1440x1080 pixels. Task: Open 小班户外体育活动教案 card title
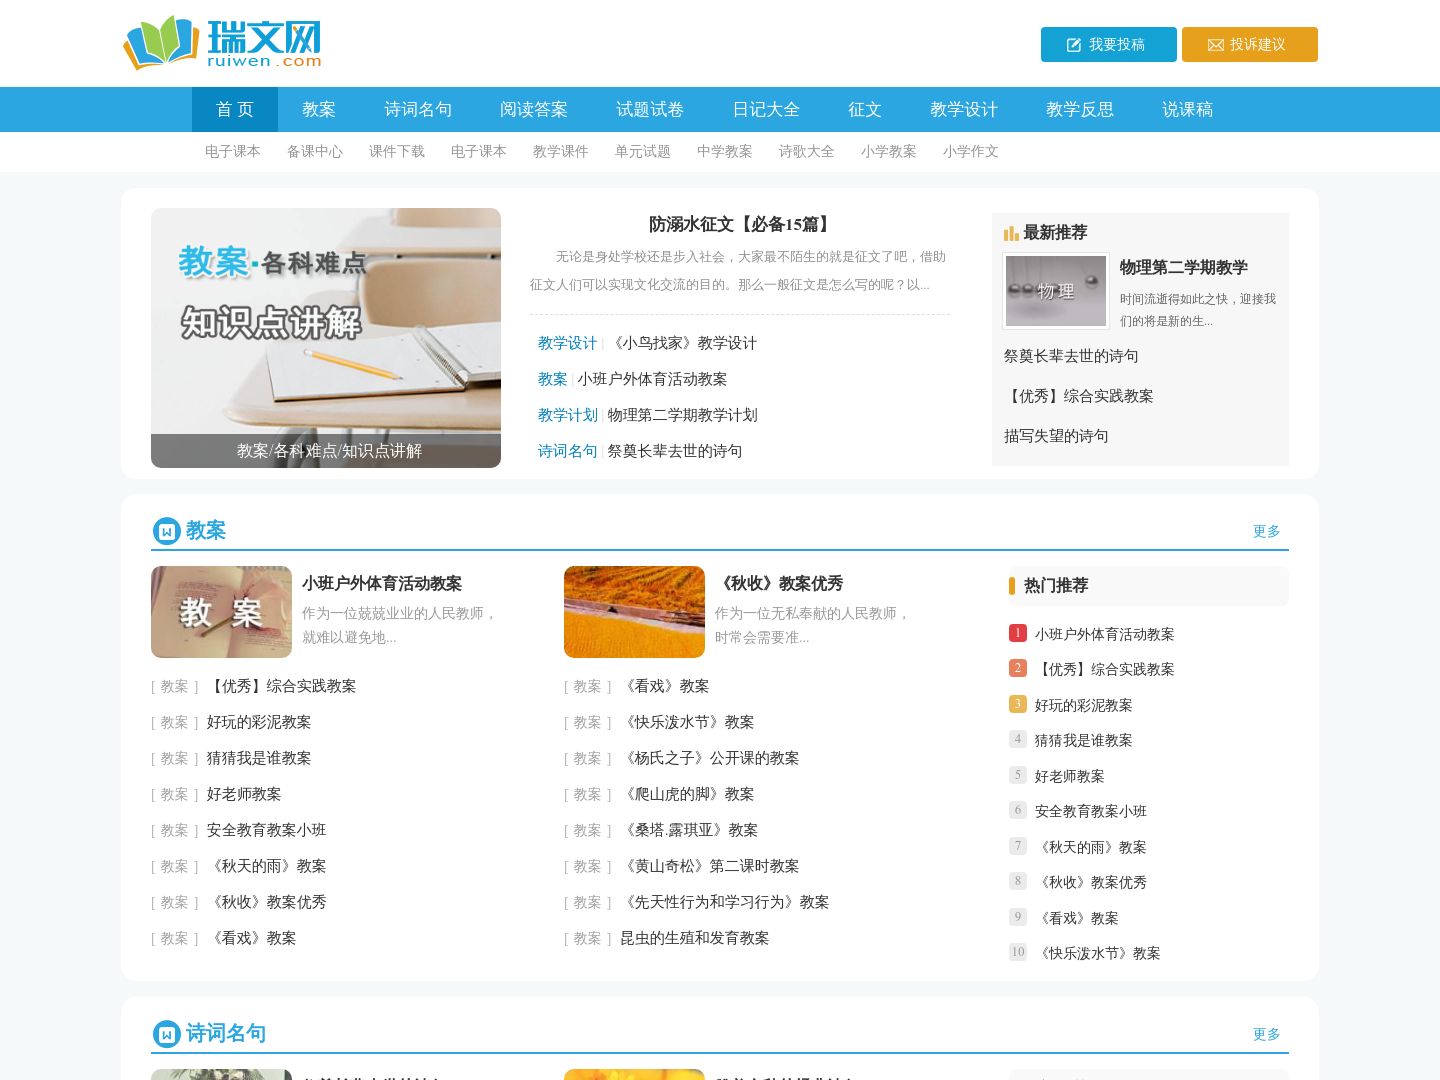[x=382, y=583]
